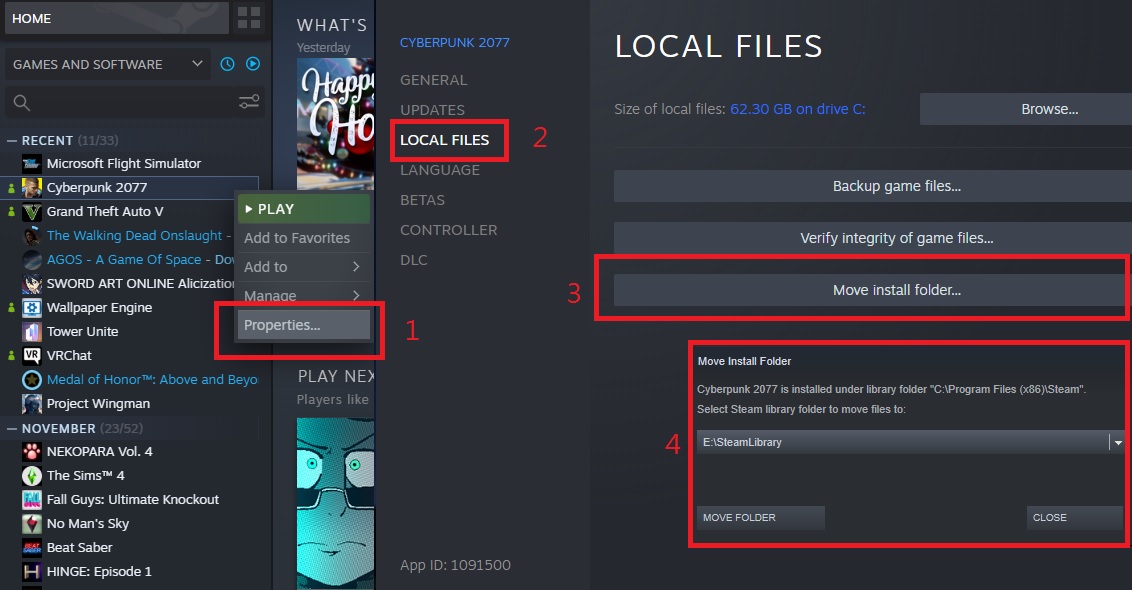This screenshot has width=1132, height=590.
Task: Click the recent activity clock icon
Action: click(x=227, y=64)
